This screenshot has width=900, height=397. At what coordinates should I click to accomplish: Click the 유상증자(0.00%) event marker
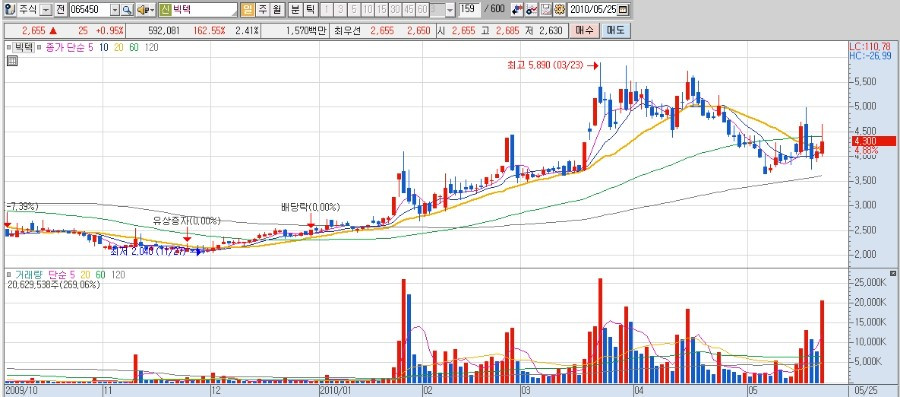coord(187,220)
